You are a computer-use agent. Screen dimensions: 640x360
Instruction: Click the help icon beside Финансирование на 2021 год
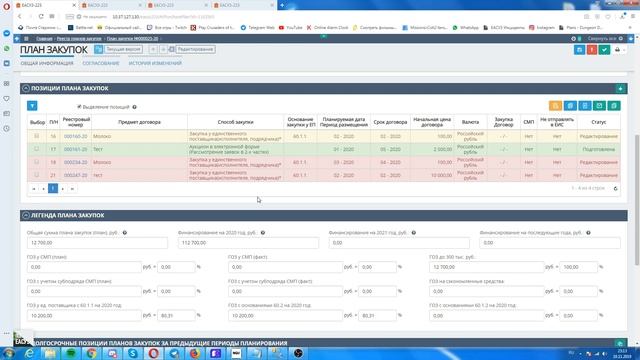click(413, 233)
